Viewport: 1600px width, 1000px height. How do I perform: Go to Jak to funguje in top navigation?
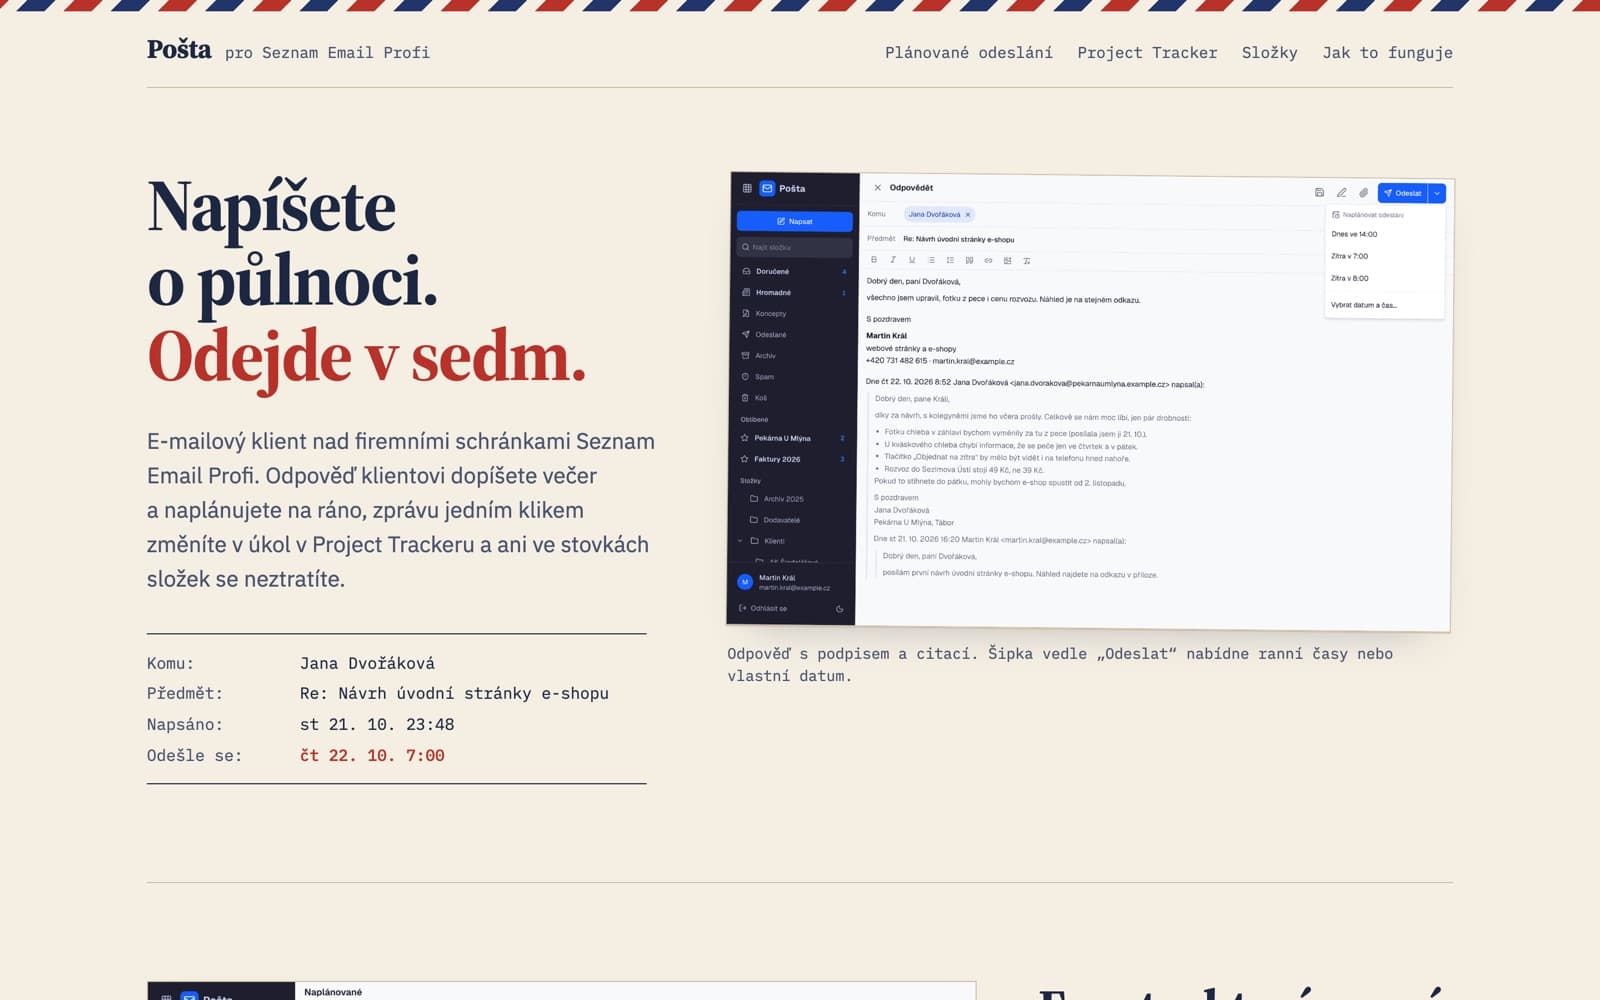[x=1387, y=52]
